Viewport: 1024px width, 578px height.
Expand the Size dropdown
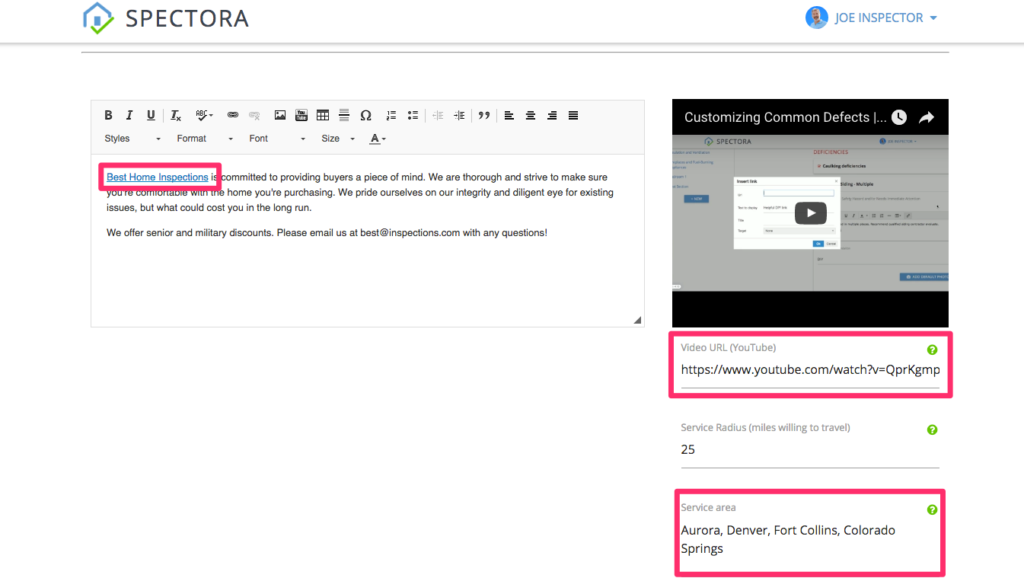point(336,138)
